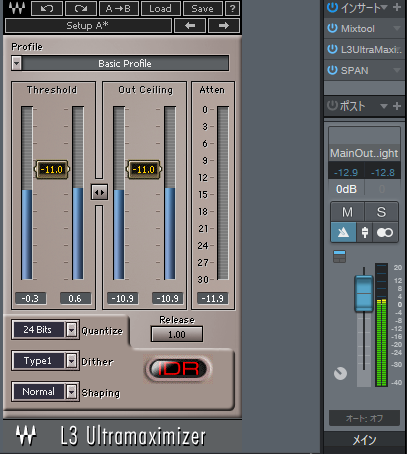
Task: Select the L3UltraMaxi insert name
Action: point(371,50)
